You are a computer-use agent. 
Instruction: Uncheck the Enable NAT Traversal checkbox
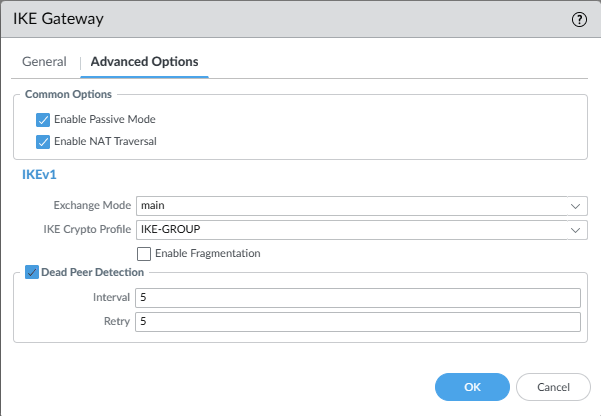[43, 141]
